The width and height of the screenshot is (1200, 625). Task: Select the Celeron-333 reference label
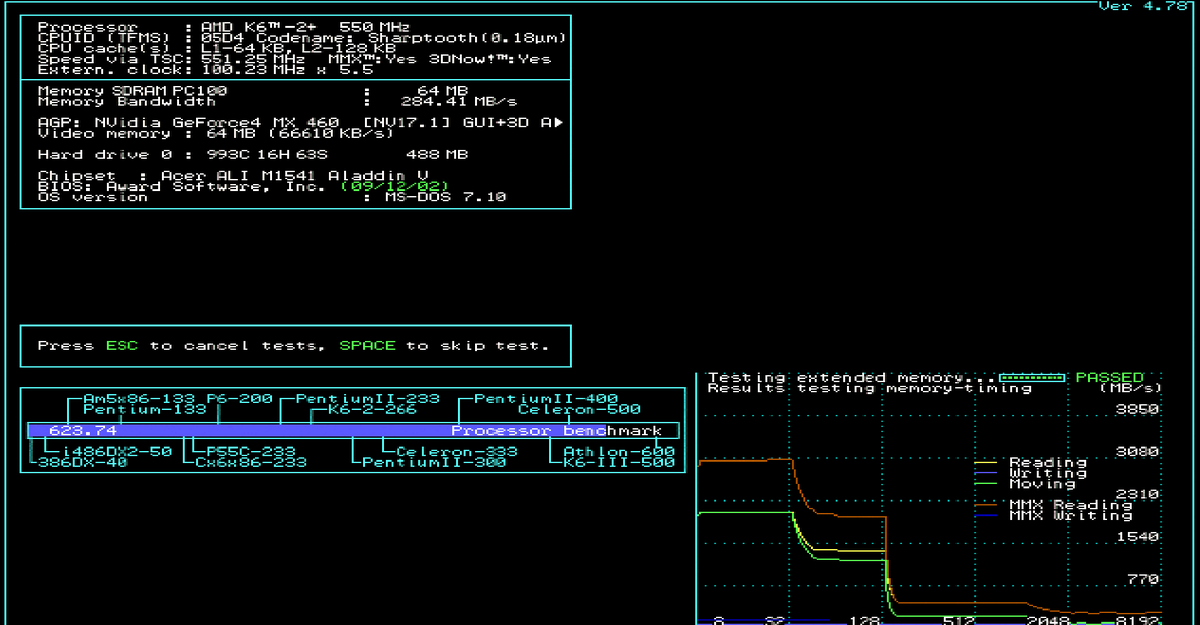[456, 451]
